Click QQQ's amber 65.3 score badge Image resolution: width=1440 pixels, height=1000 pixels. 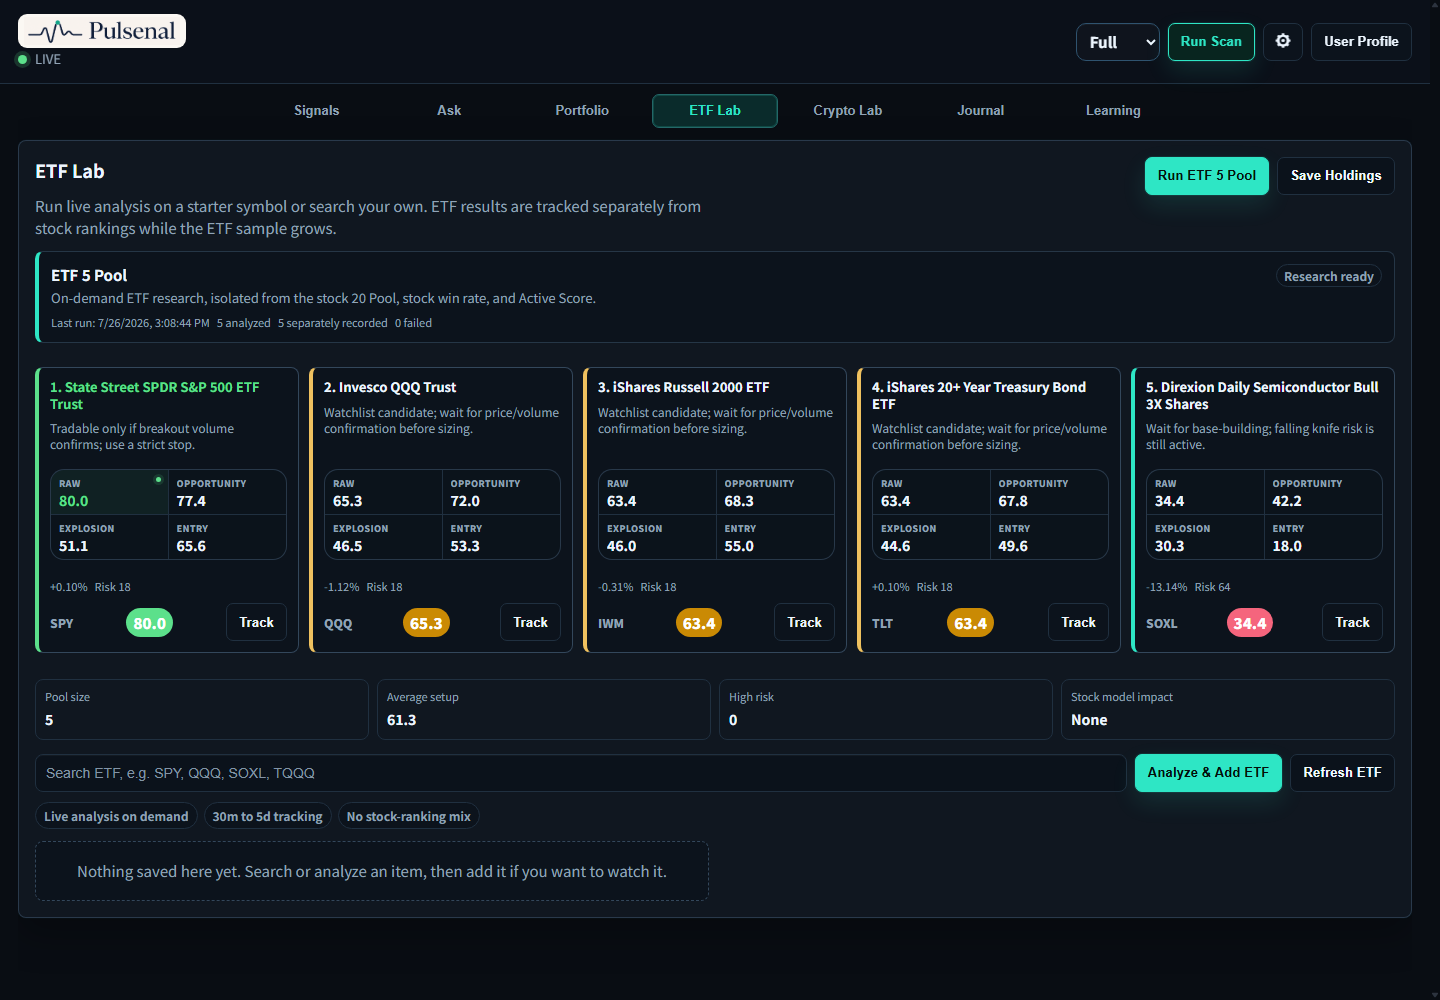tap(426, 623)
